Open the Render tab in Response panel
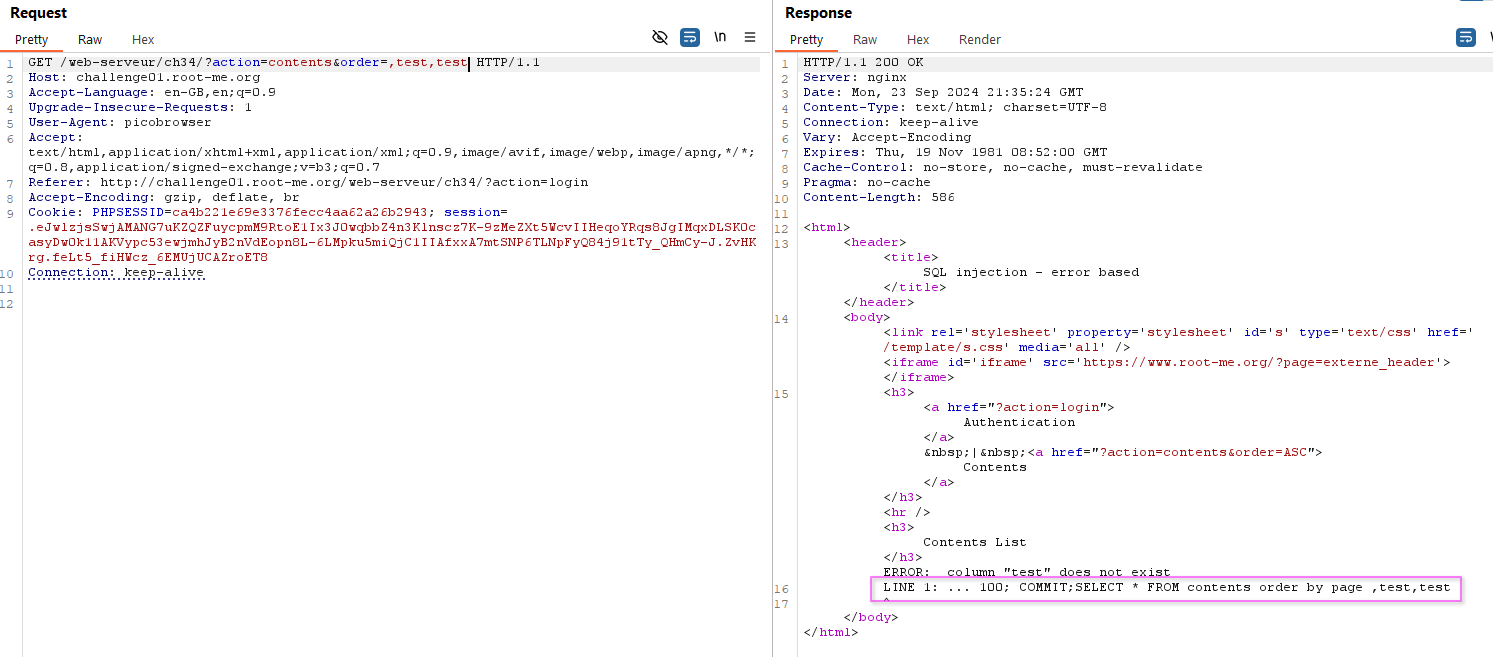 click(x=980, y=40)
